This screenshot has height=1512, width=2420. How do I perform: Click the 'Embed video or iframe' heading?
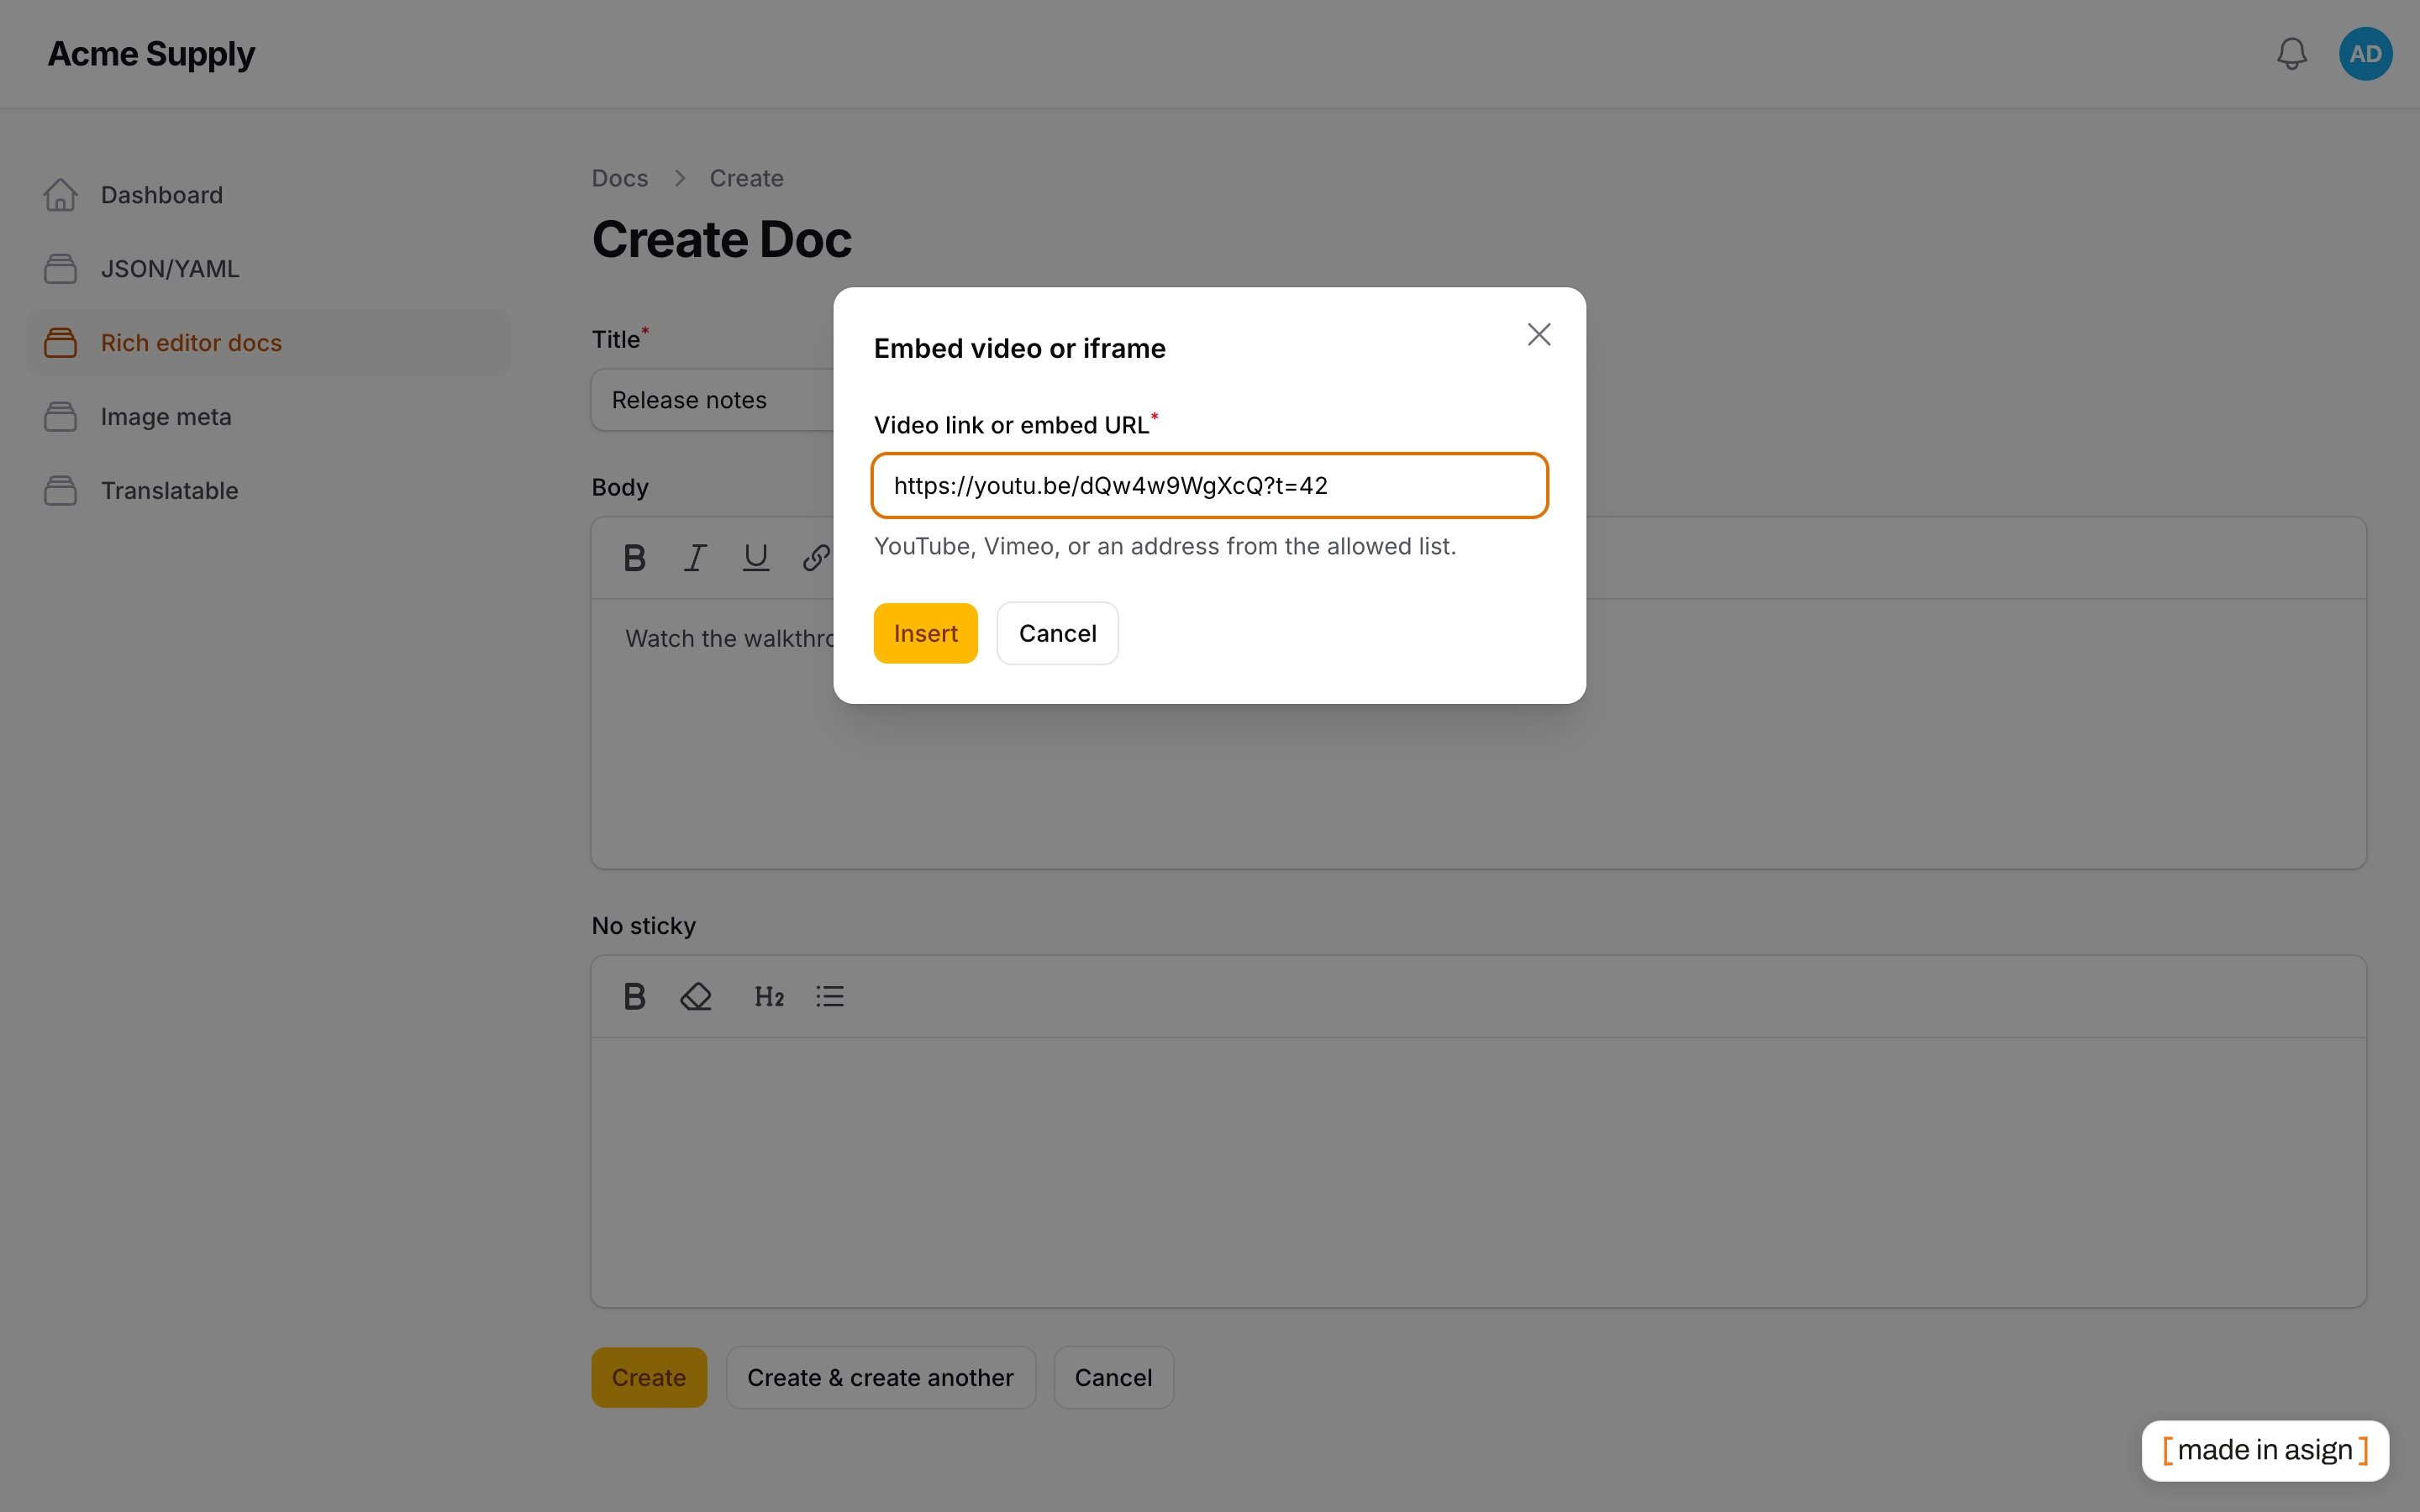(x=1019, y=348)
